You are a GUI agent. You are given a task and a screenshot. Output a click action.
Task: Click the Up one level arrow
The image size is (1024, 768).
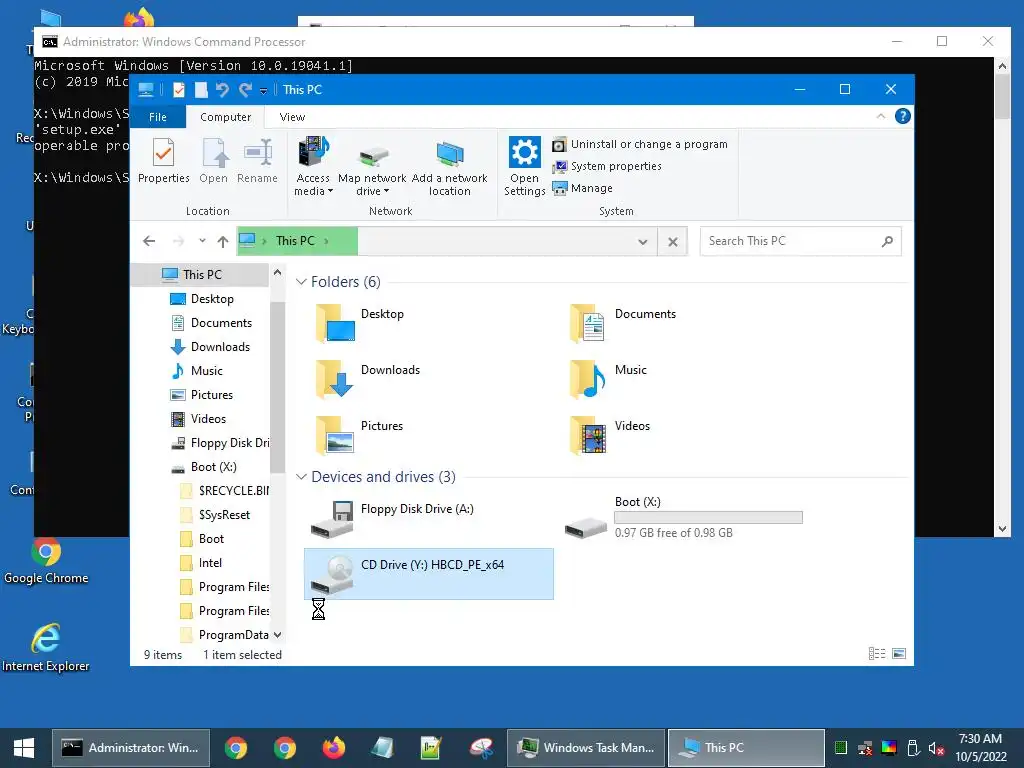point(223,242)
